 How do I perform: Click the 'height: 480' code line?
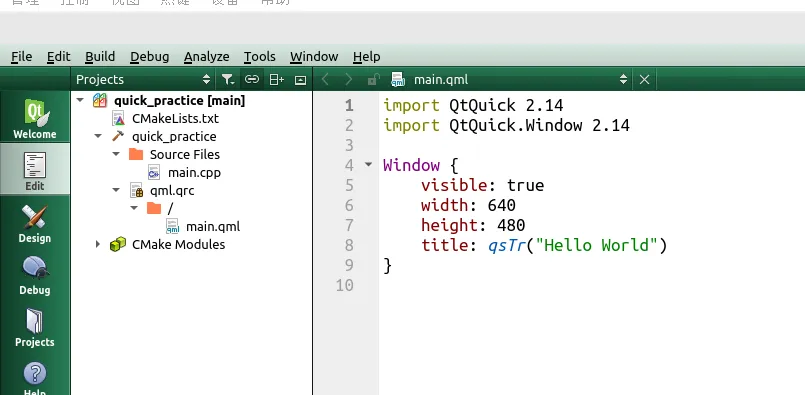[x=473, y=225]
